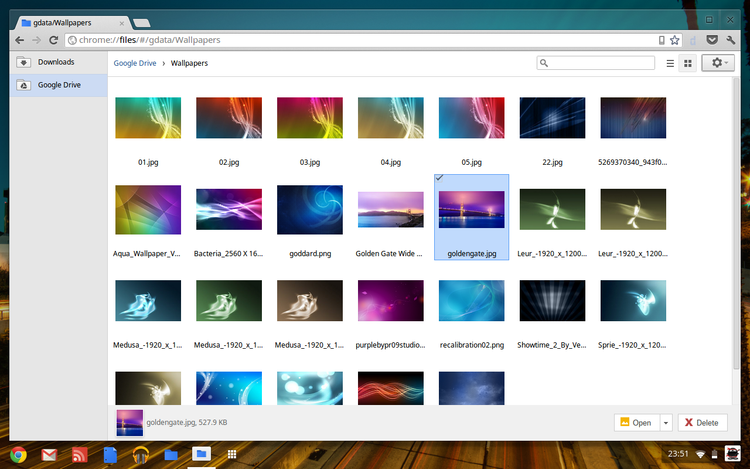
Task: Click the browser back arrow
Action: (x=18, y=40)
